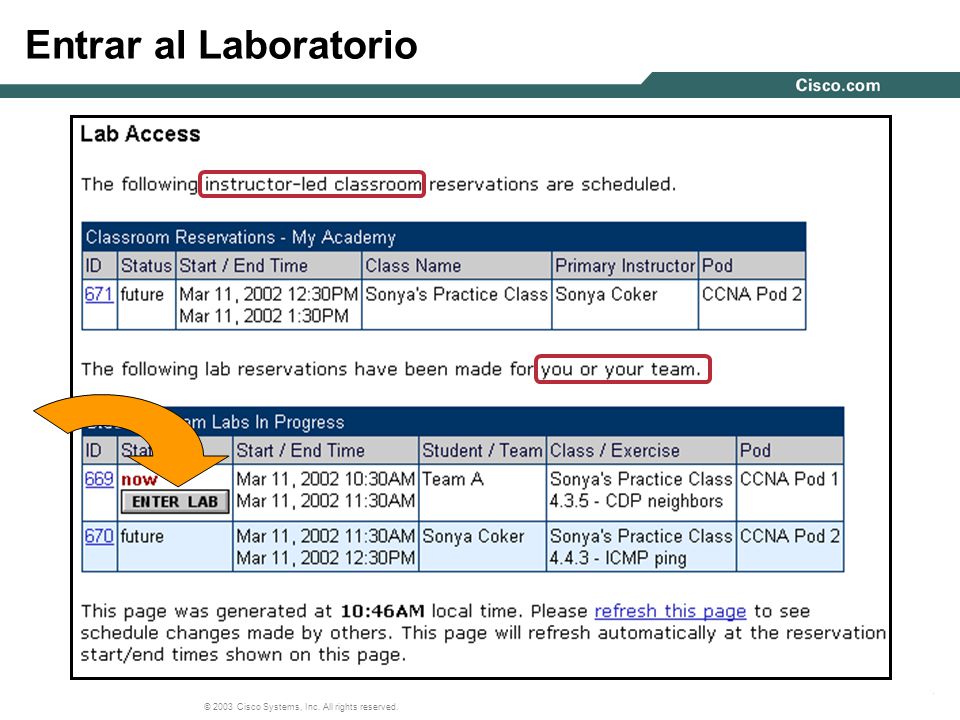
Task: Click the 'Lab Access' heading
Action: [x=140, y=134]
